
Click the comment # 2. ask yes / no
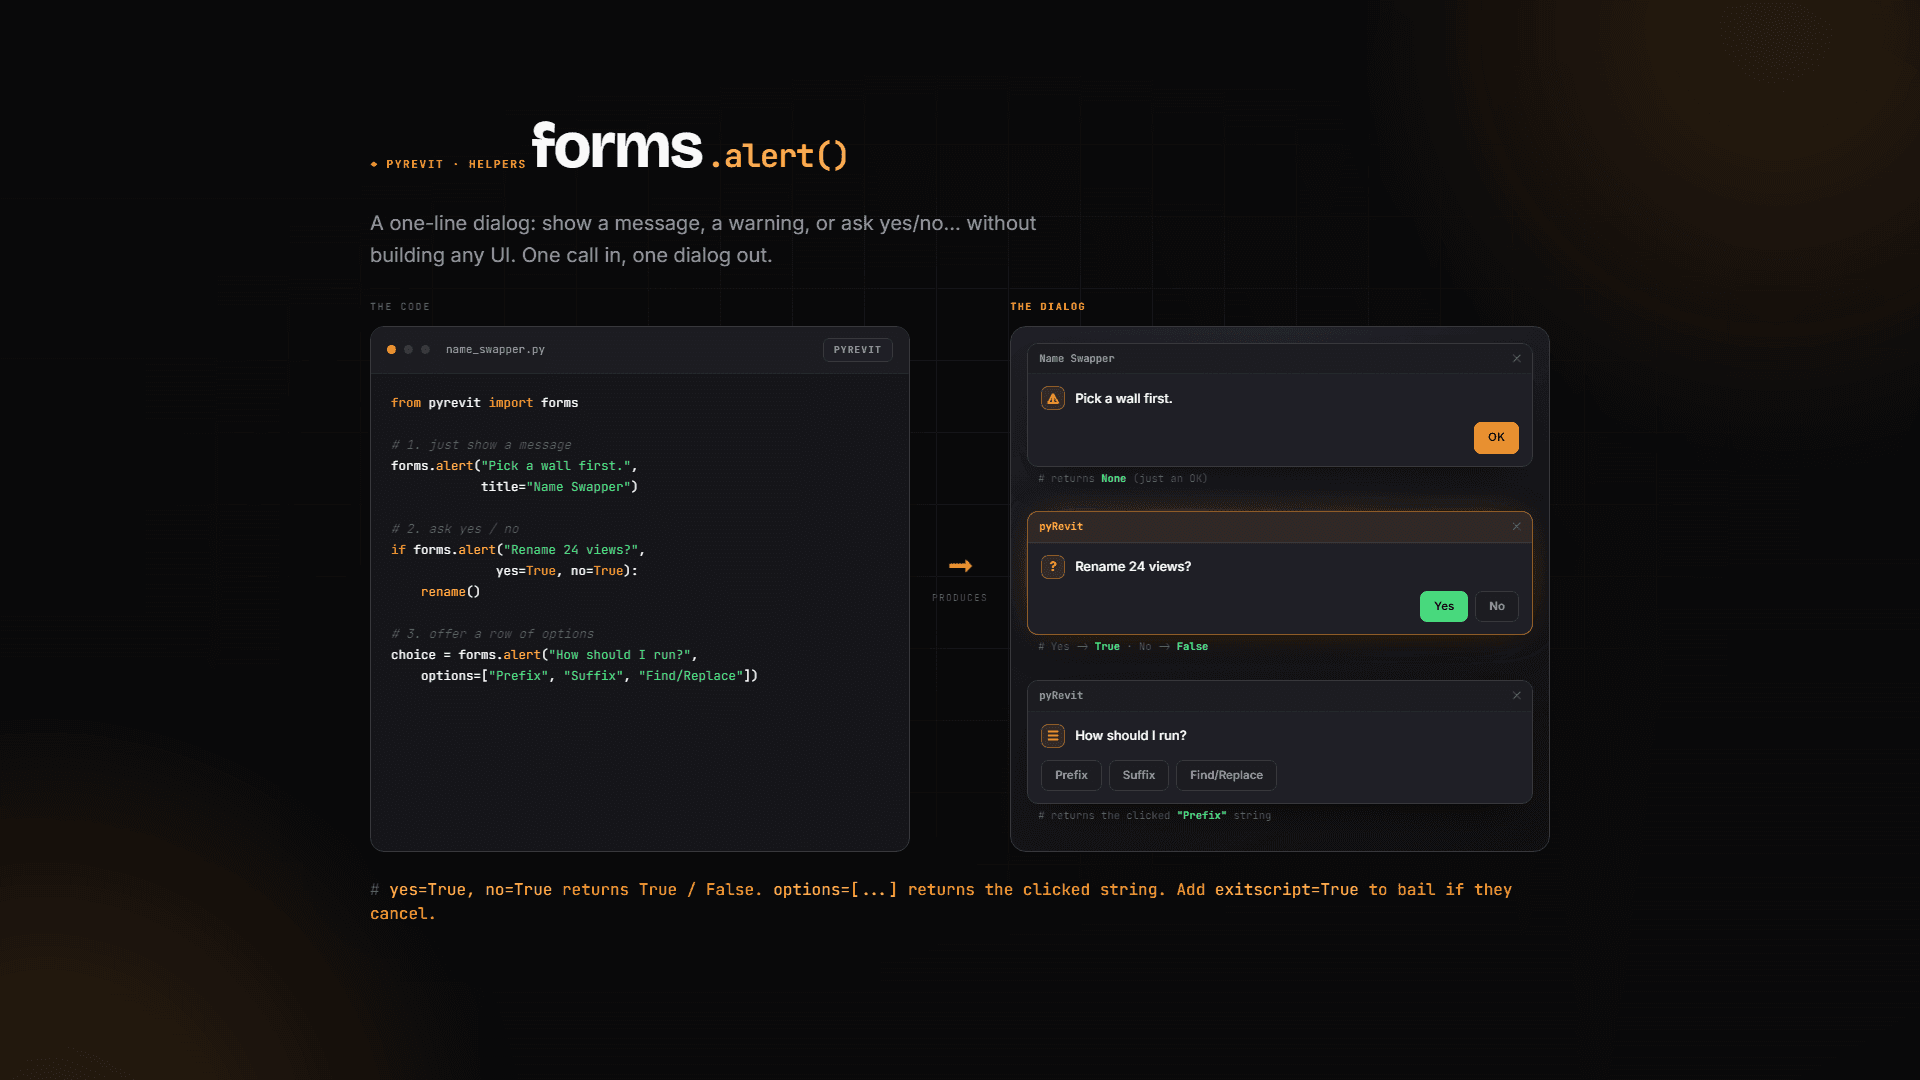click(x=455, y=529)
